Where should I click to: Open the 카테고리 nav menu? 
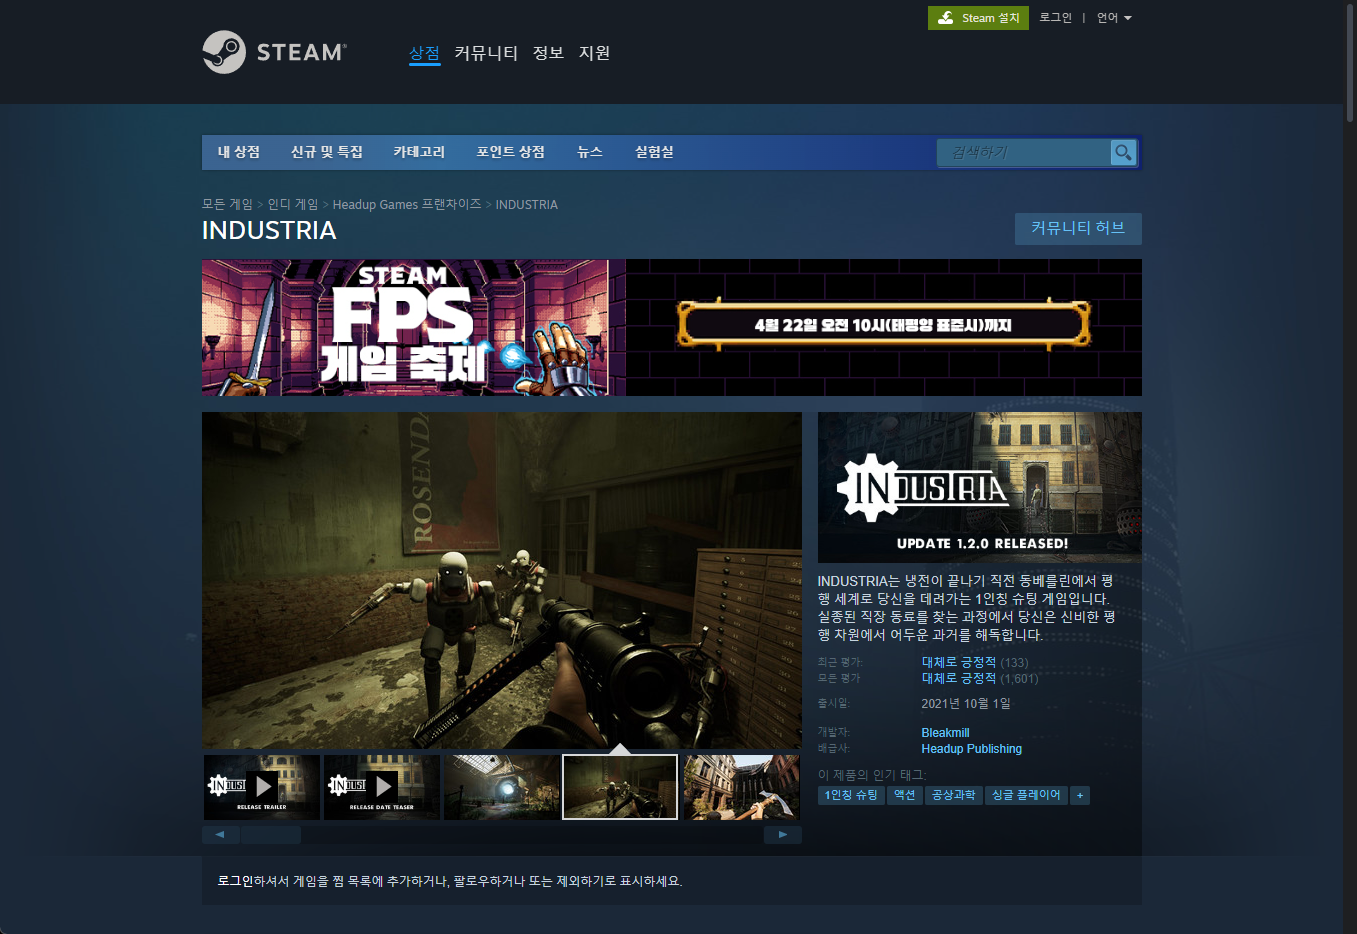pyautogui.click(x=419, y=152)
